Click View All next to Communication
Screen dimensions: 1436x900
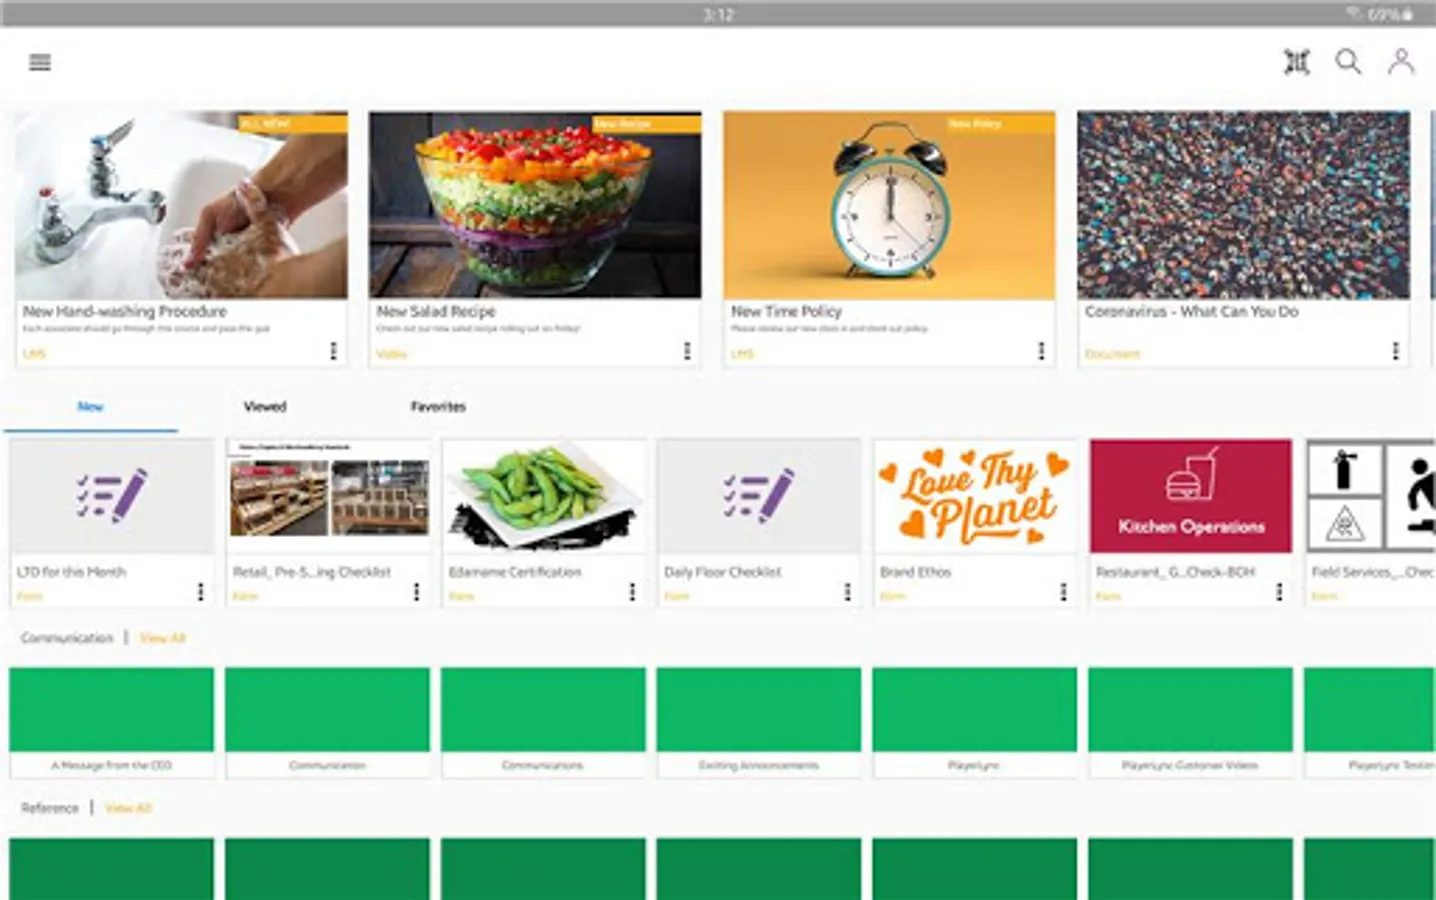pos(163,638)
